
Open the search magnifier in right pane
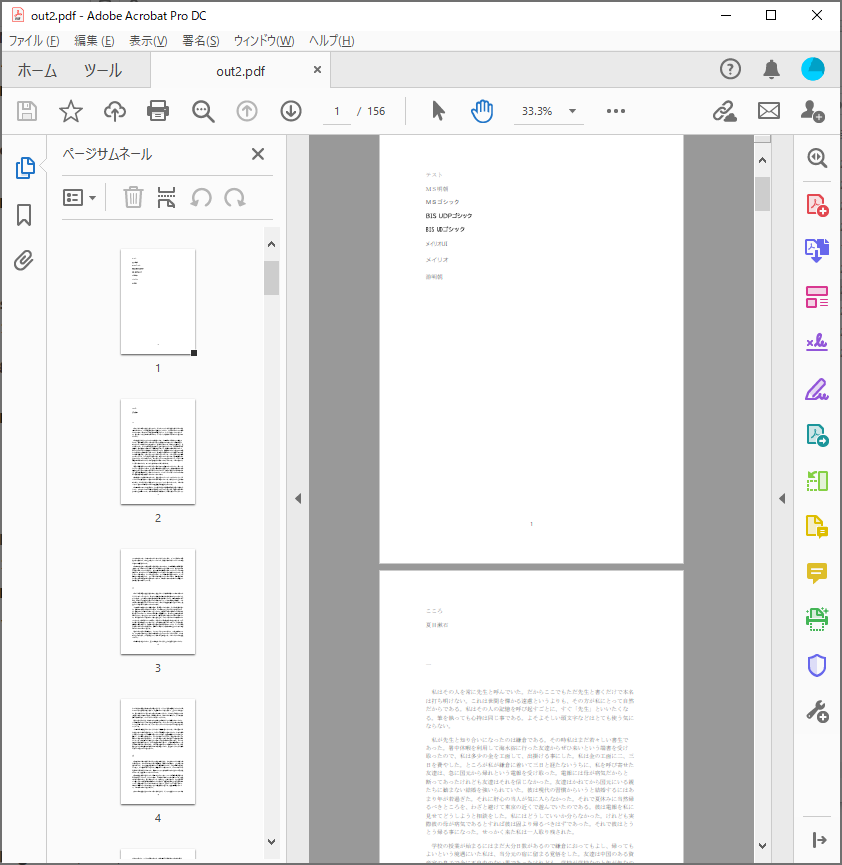pos(817,158)
